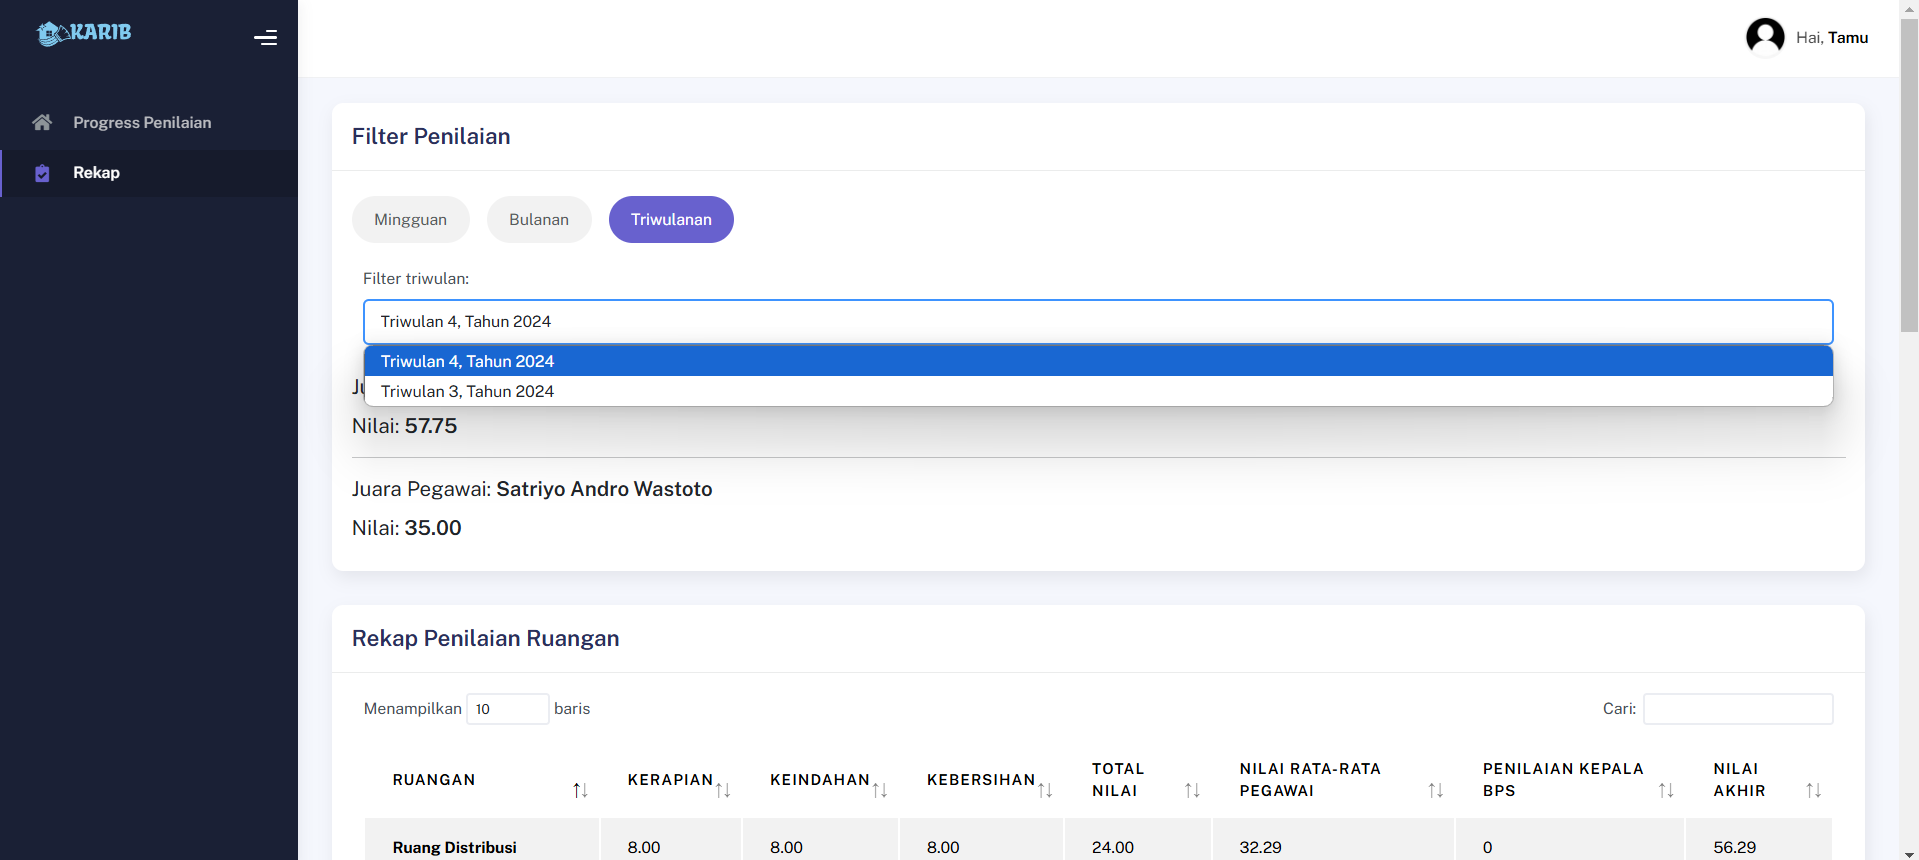
Task: Choose Triwulan 3, Tahun 2024 option
Action: (467, 392)
